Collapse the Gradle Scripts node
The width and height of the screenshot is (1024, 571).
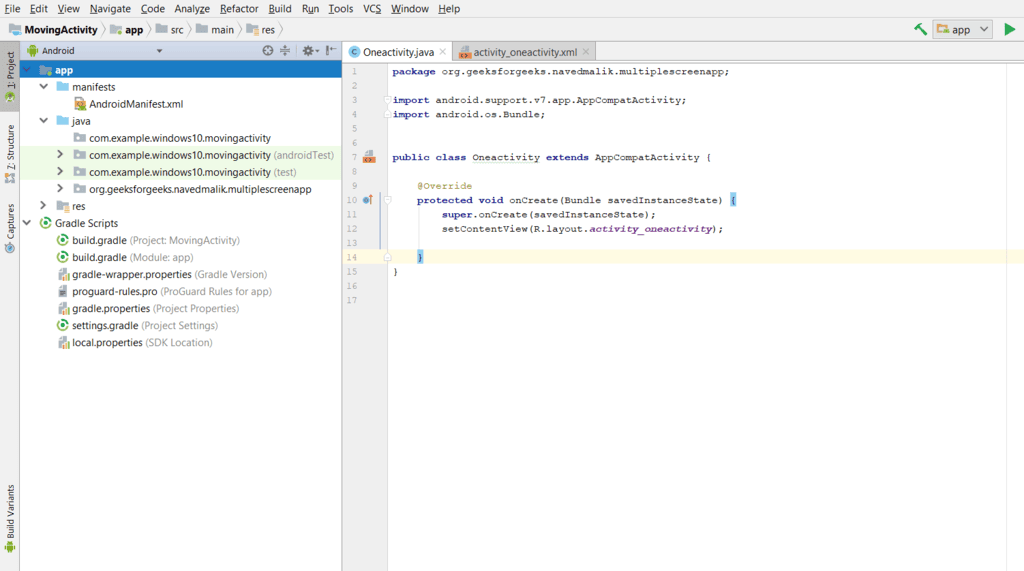click(27, 223)
